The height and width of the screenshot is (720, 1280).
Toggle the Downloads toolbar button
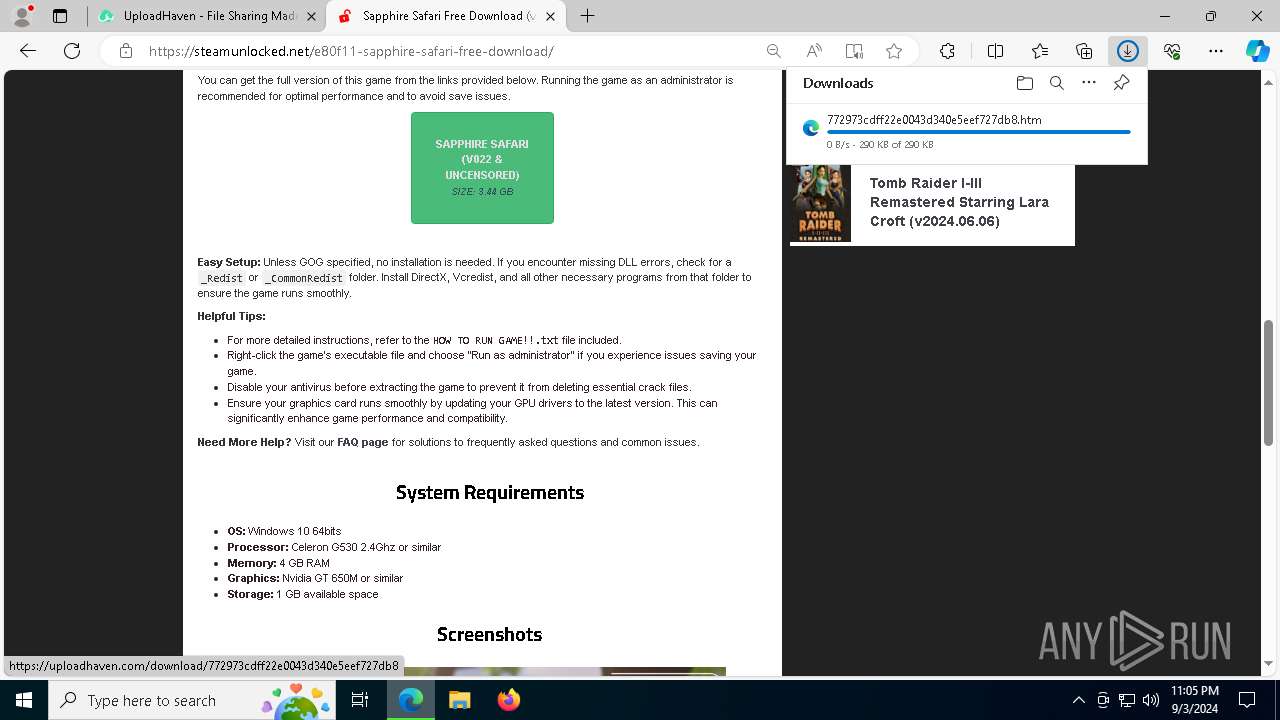pyautogui.click(x=1128, y=51)
